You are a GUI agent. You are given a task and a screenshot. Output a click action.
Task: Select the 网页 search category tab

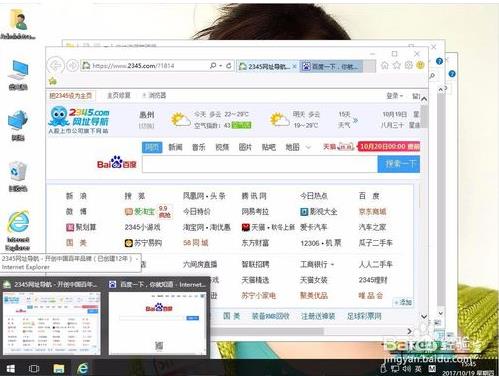click(152, 147)
